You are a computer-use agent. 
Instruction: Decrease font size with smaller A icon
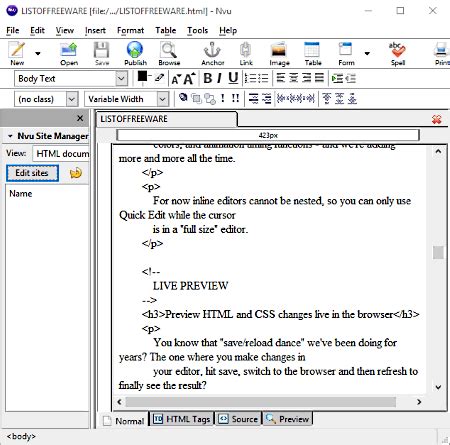point(176,79)
